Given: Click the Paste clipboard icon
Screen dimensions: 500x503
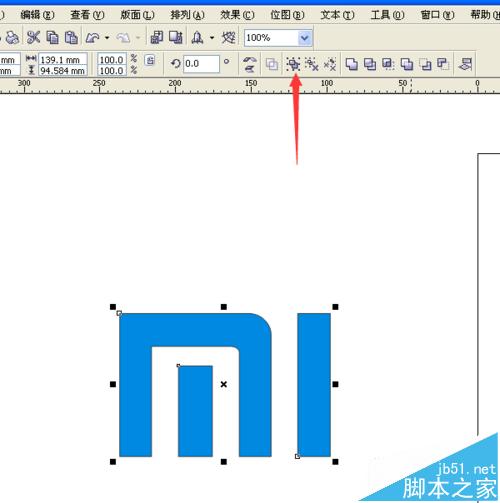Looking at the screenshot, I should point(71,37).
